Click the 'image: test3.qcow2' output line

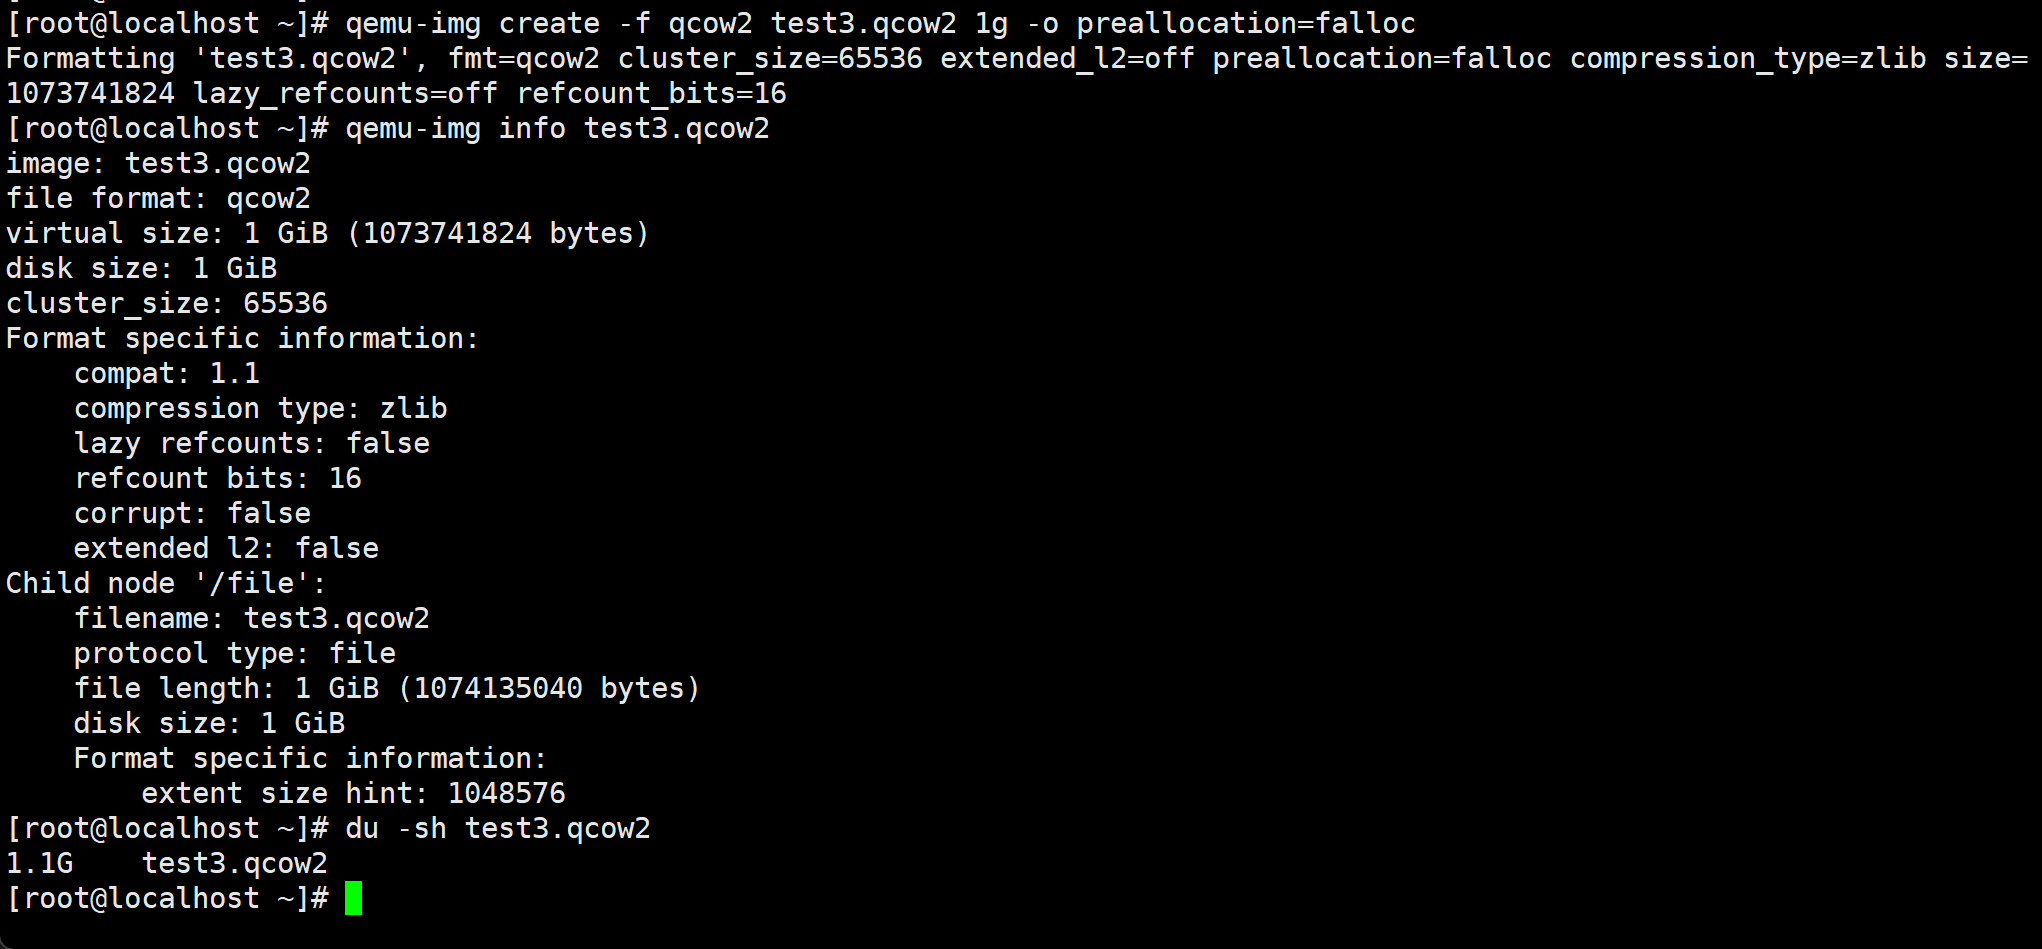(x=158, y=163)
